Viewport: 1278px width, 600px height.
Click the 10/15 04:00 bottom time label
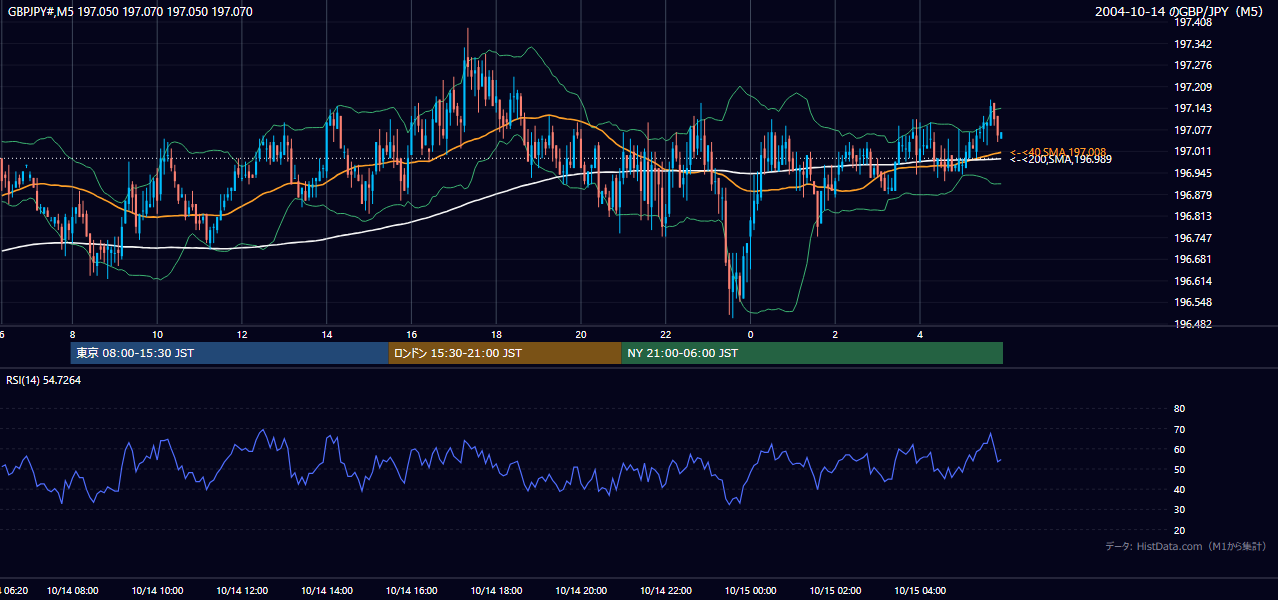(920, 590)
